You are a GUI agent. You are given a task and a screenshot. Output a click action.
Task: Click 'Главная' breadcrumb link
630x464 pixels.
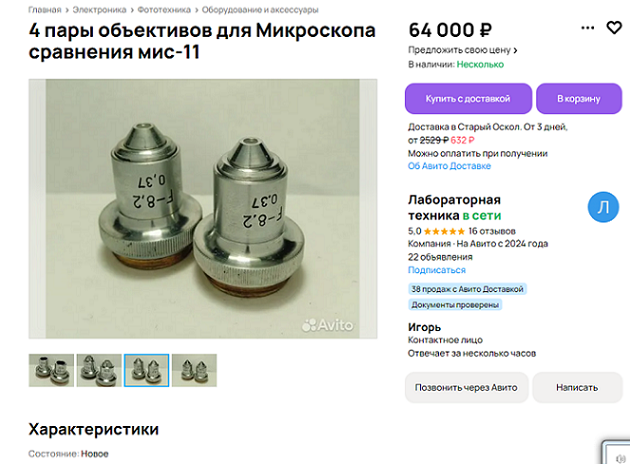tap(45, 10)
